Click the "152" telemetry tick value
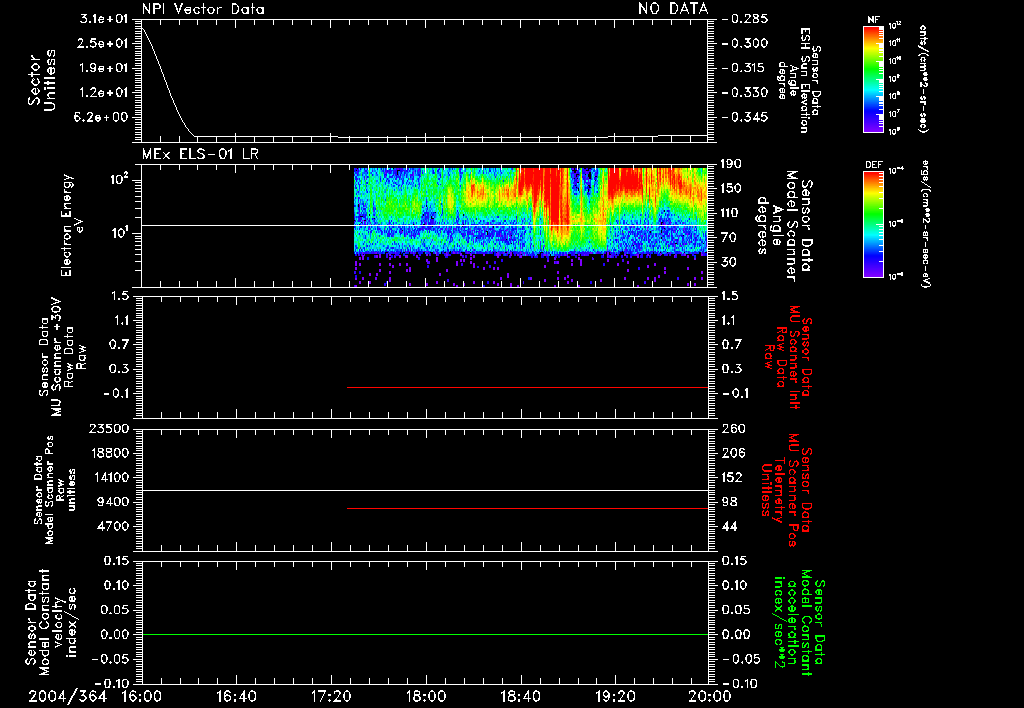1024x708 pixels. coord(733,477)
